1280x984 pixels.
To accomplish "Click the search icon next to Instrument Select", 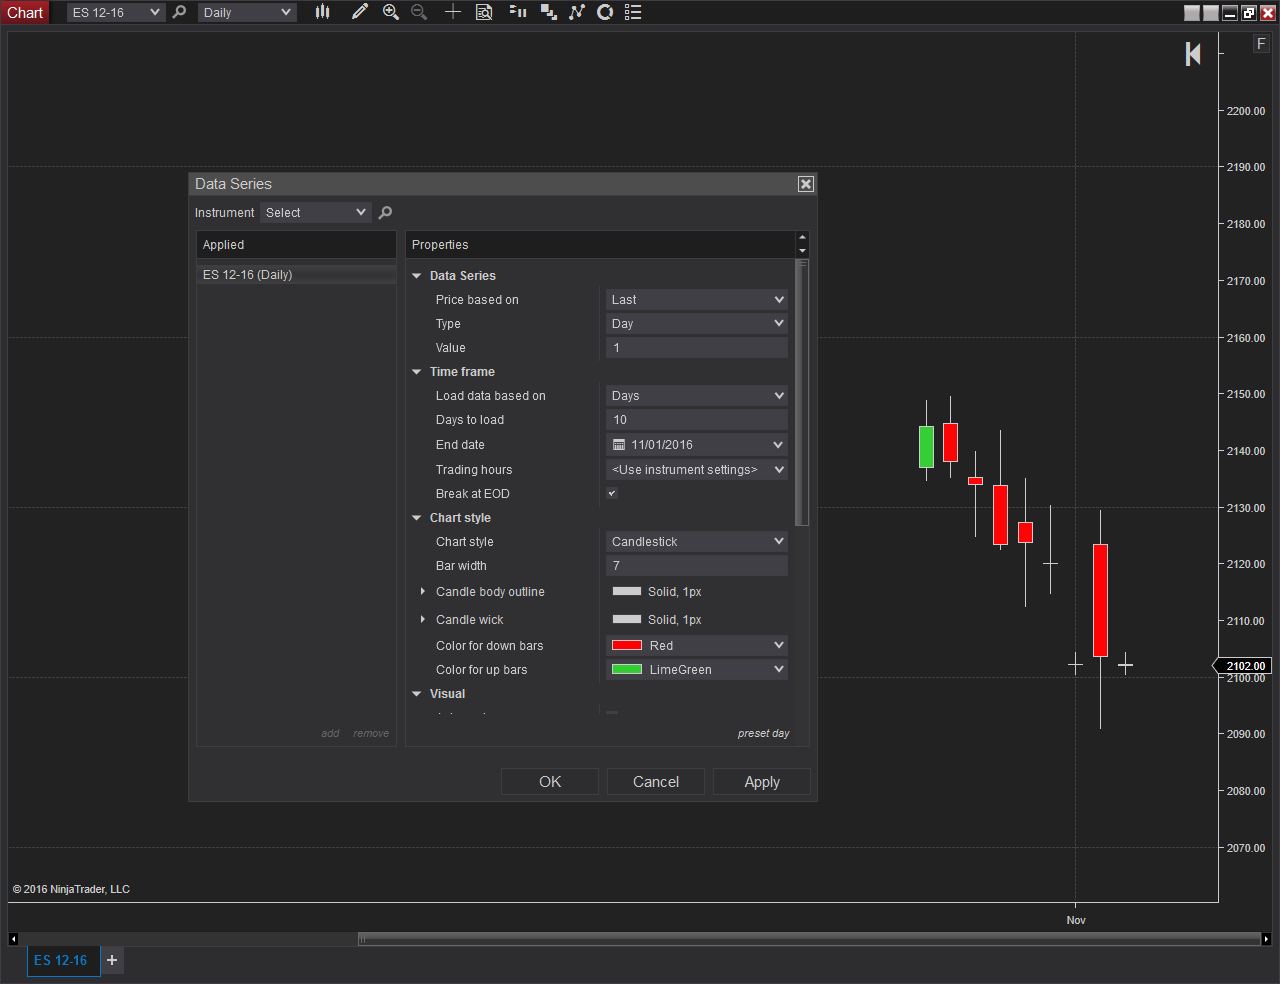I will point(385,212).
